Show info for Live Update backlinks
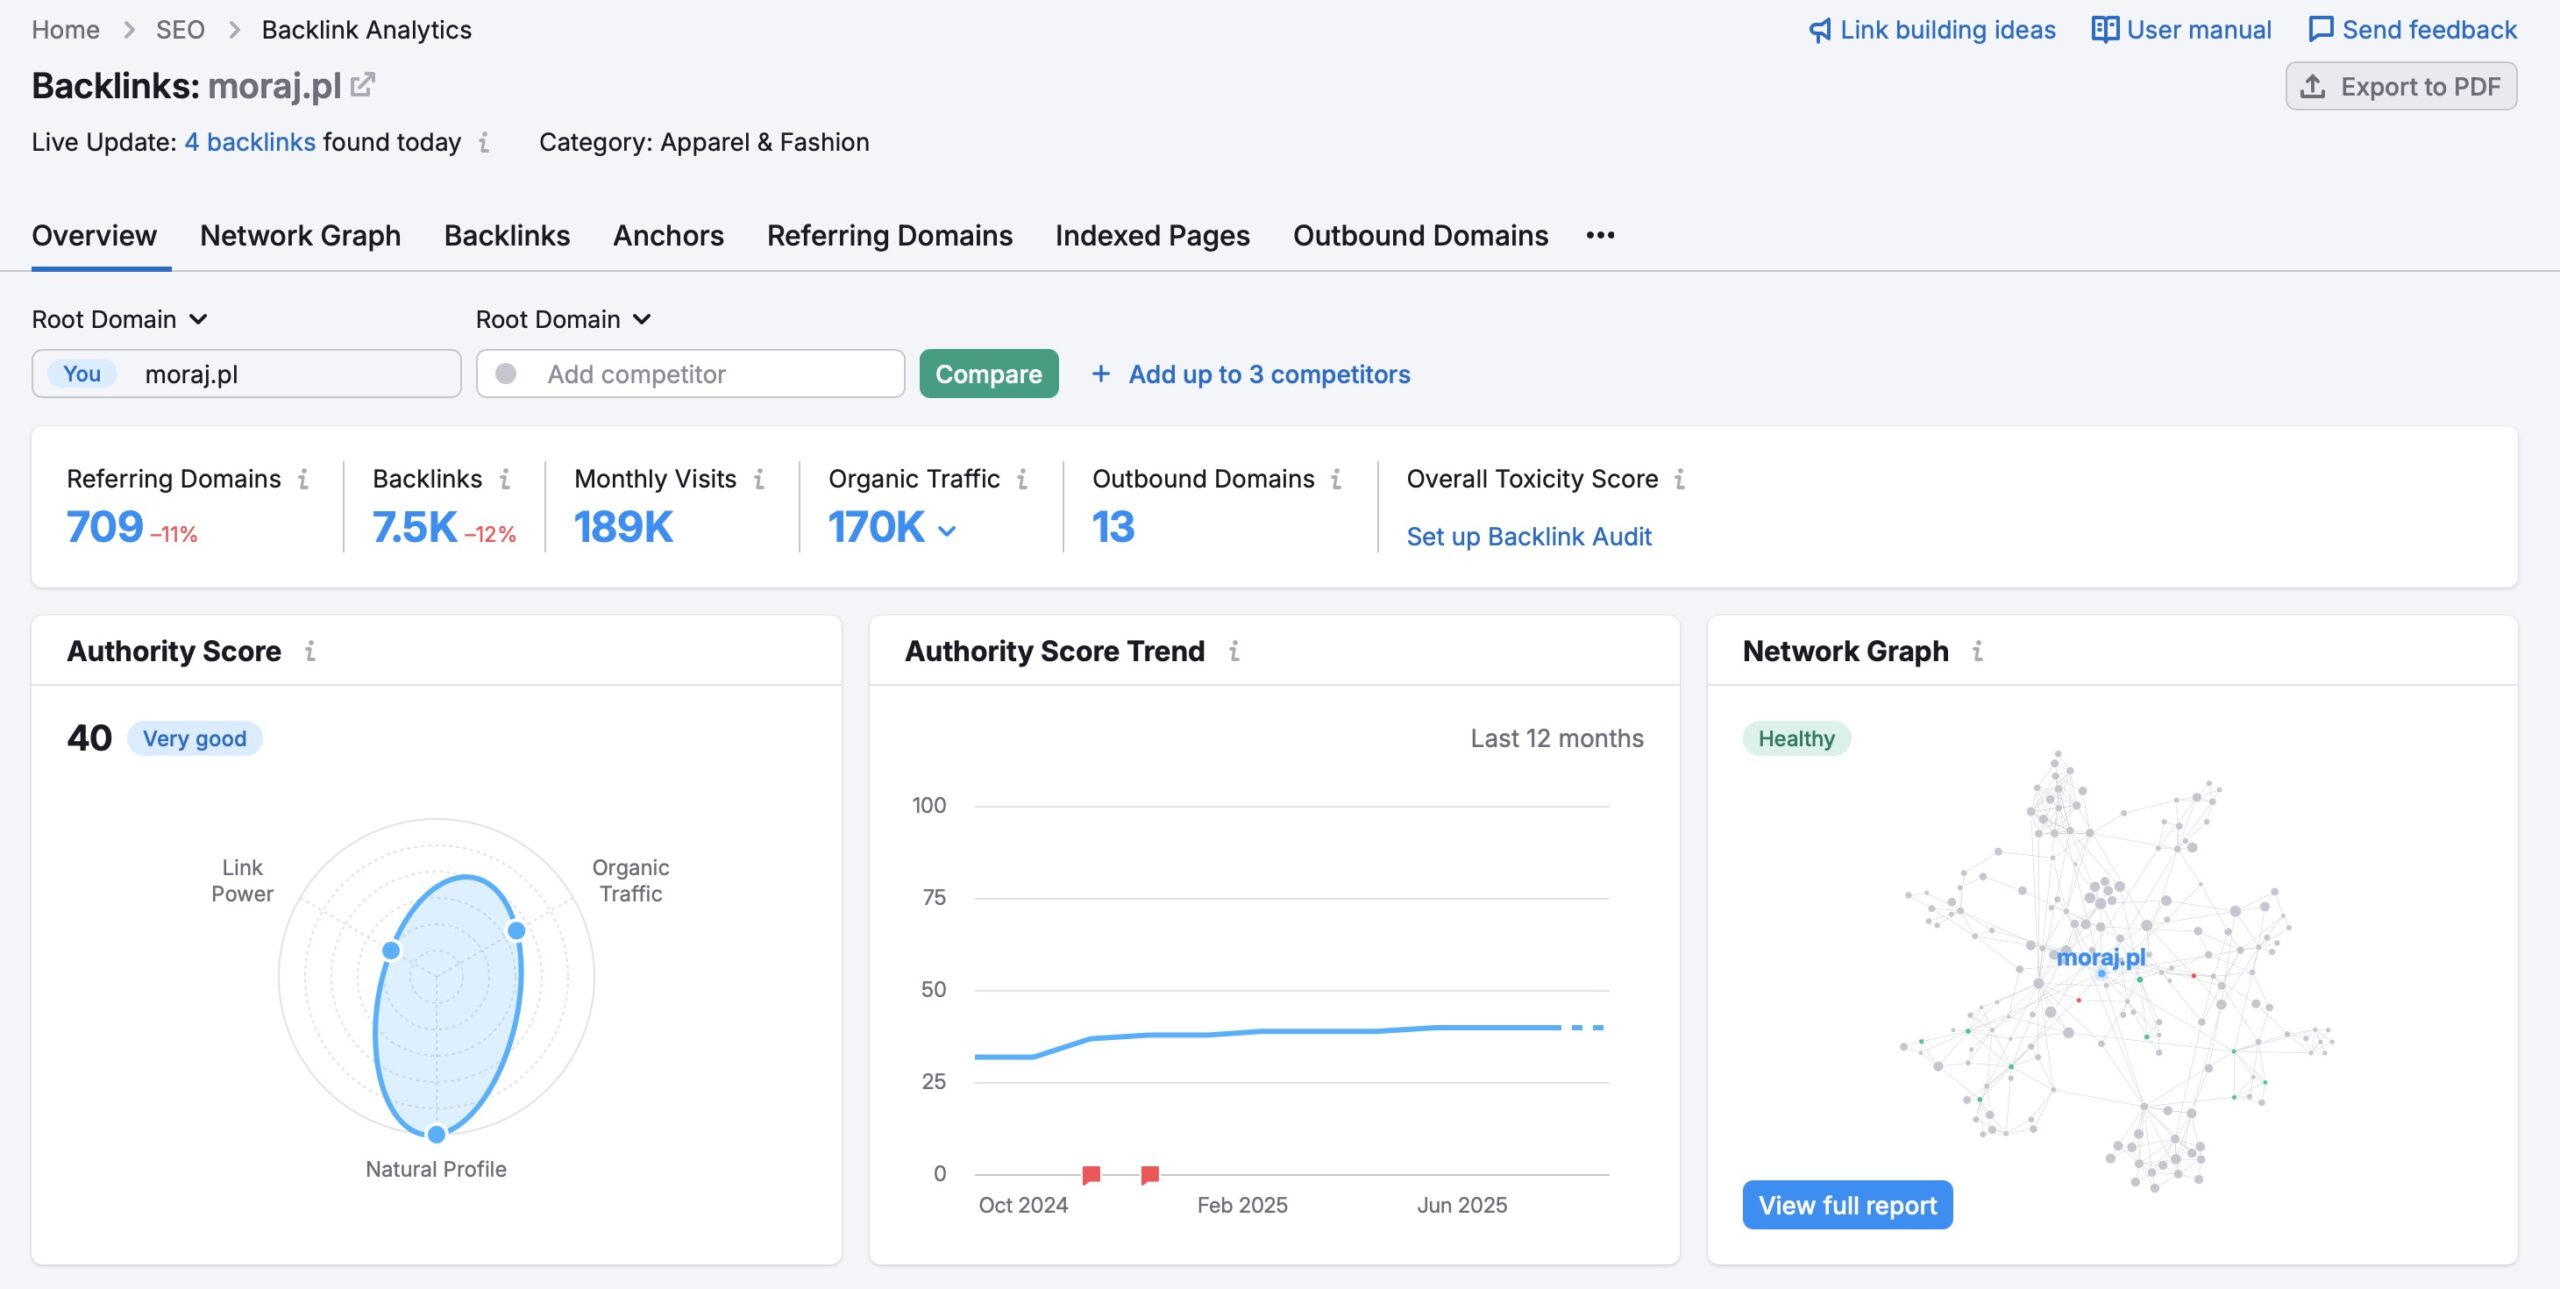Screen dimensions: 2560x1289 point(484,142)
